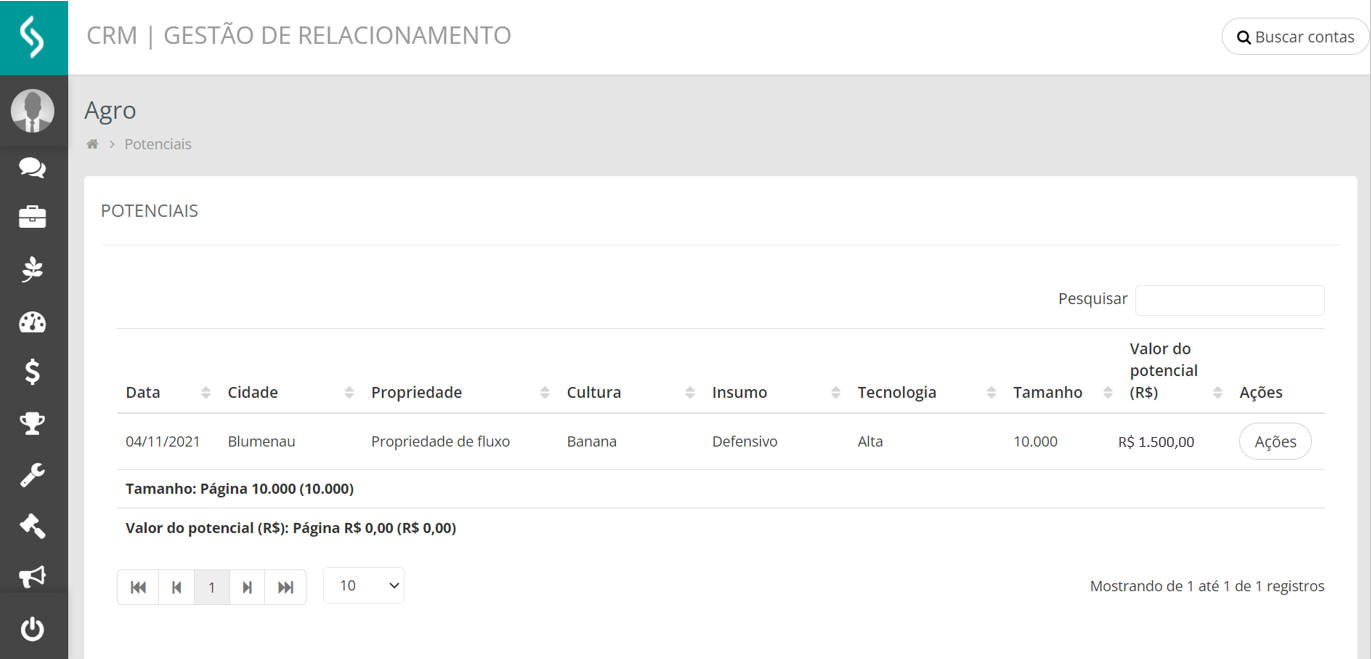Image resolution: width=1371 pixels, height=659 pixels.
Task: Click the Mostrando registros status text
Action: tap(1207, 587)
